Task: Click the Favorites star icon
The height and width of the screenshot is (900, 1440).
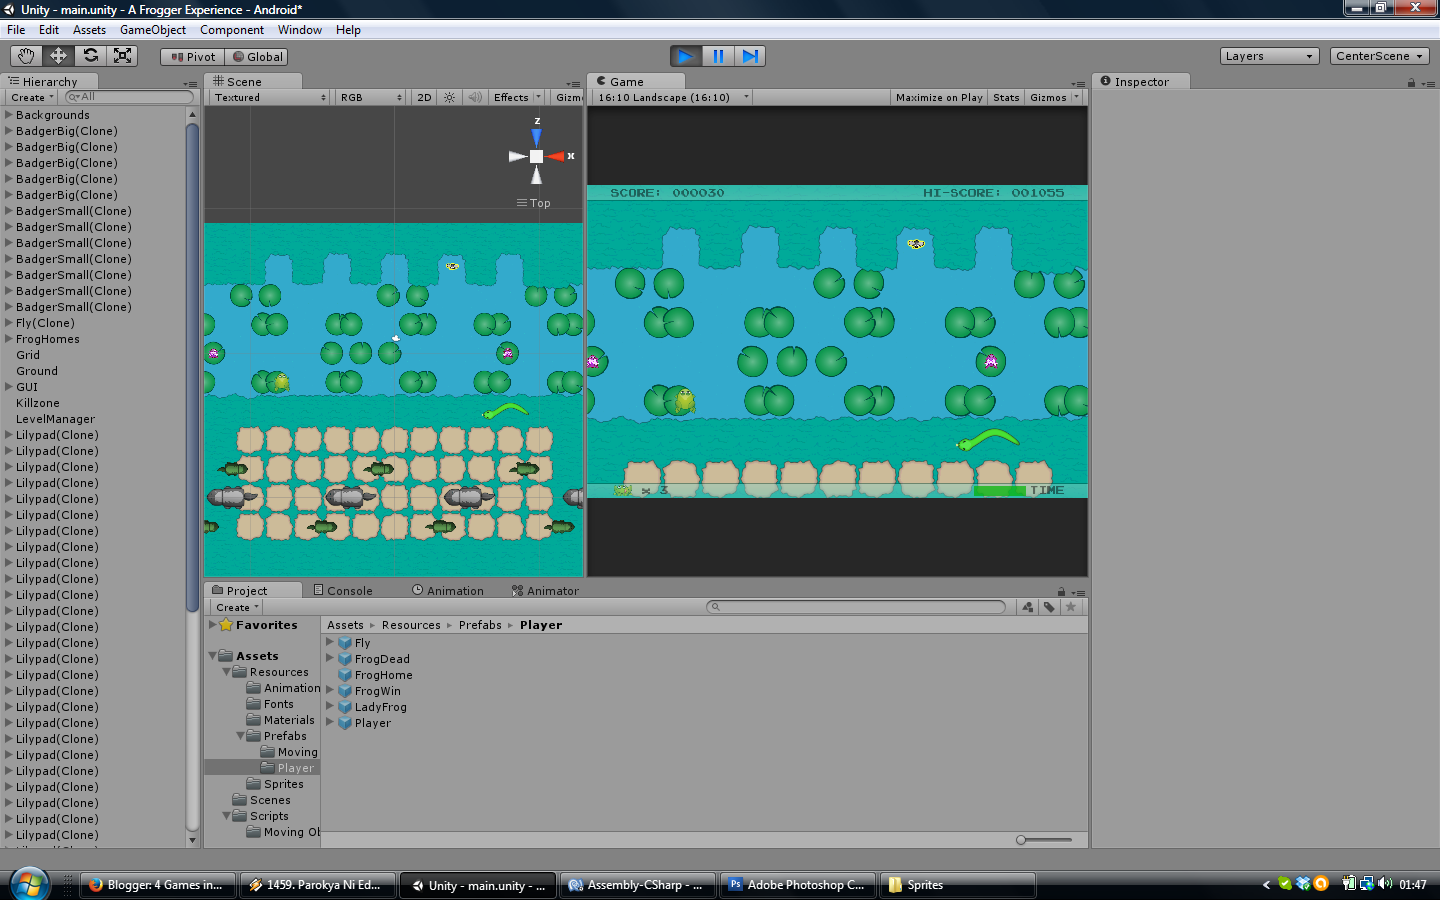Action: coord(226,625)
